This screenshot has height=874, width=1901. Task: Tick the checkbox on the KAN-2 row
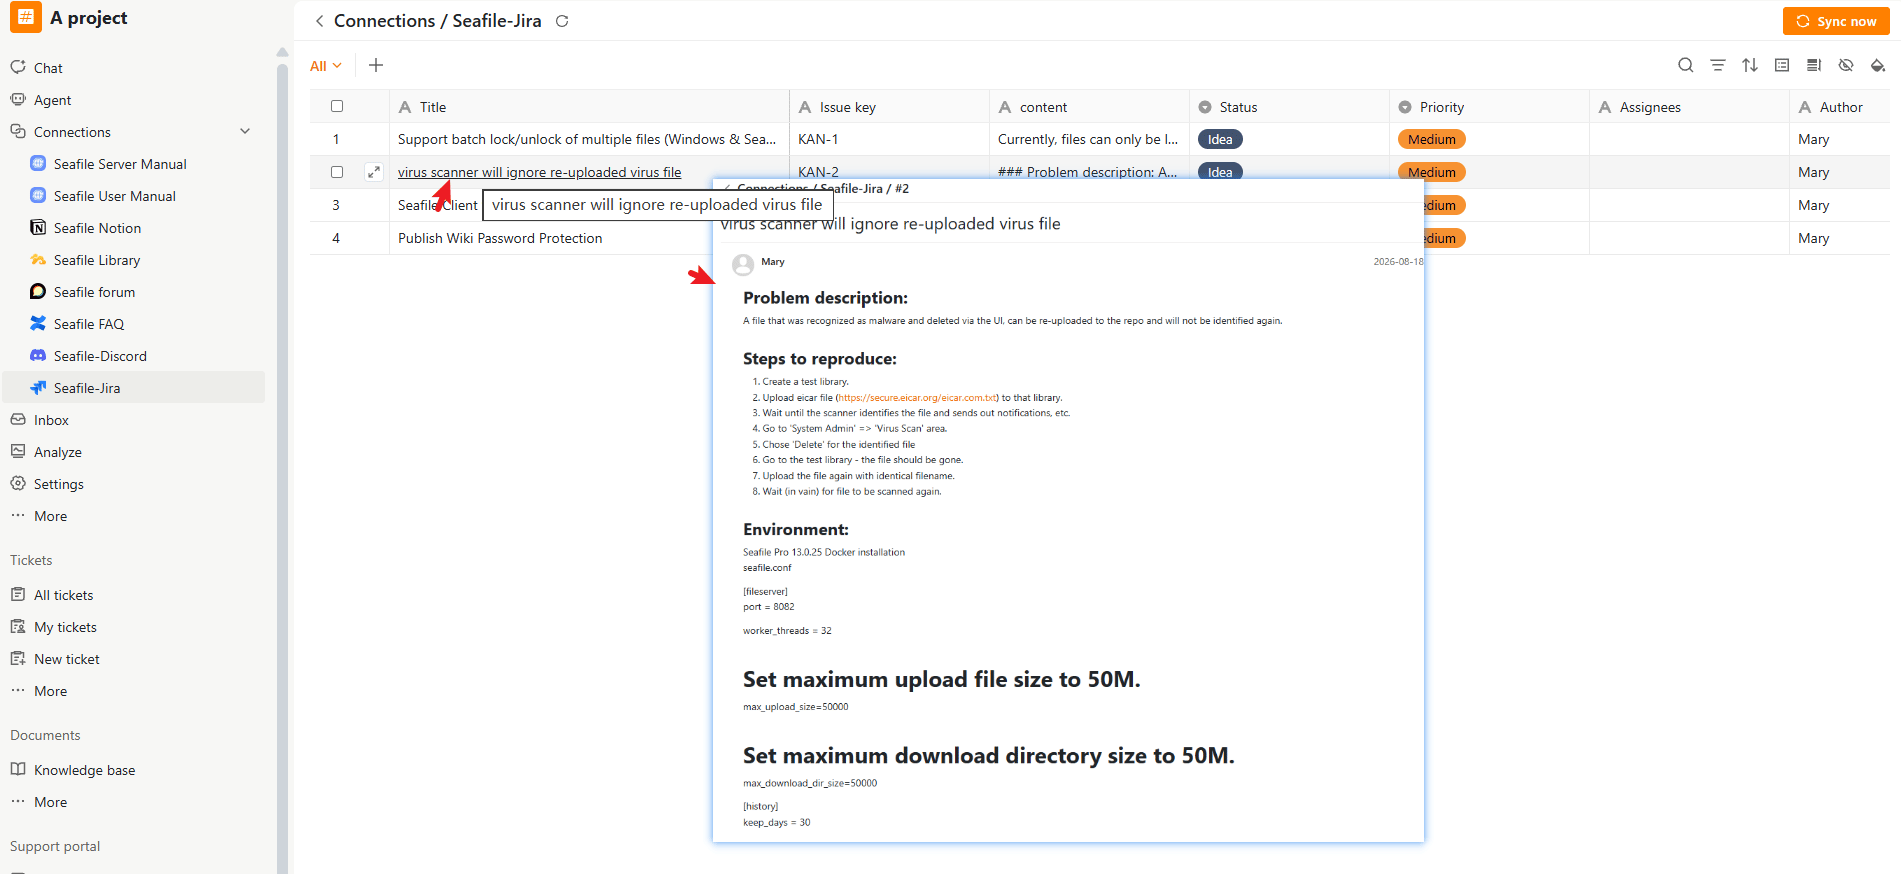click(x=337, y=172)
